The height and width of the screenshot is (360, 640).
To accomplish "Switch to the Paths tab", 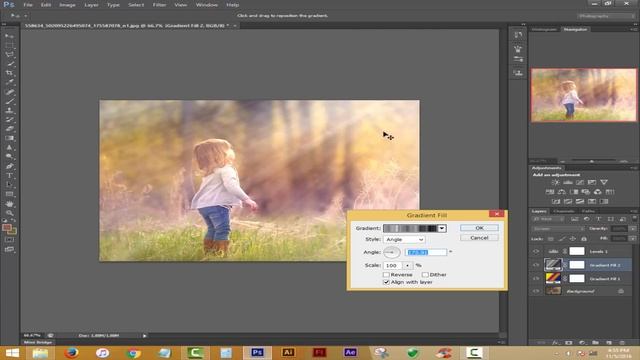I will click(588, 211).
